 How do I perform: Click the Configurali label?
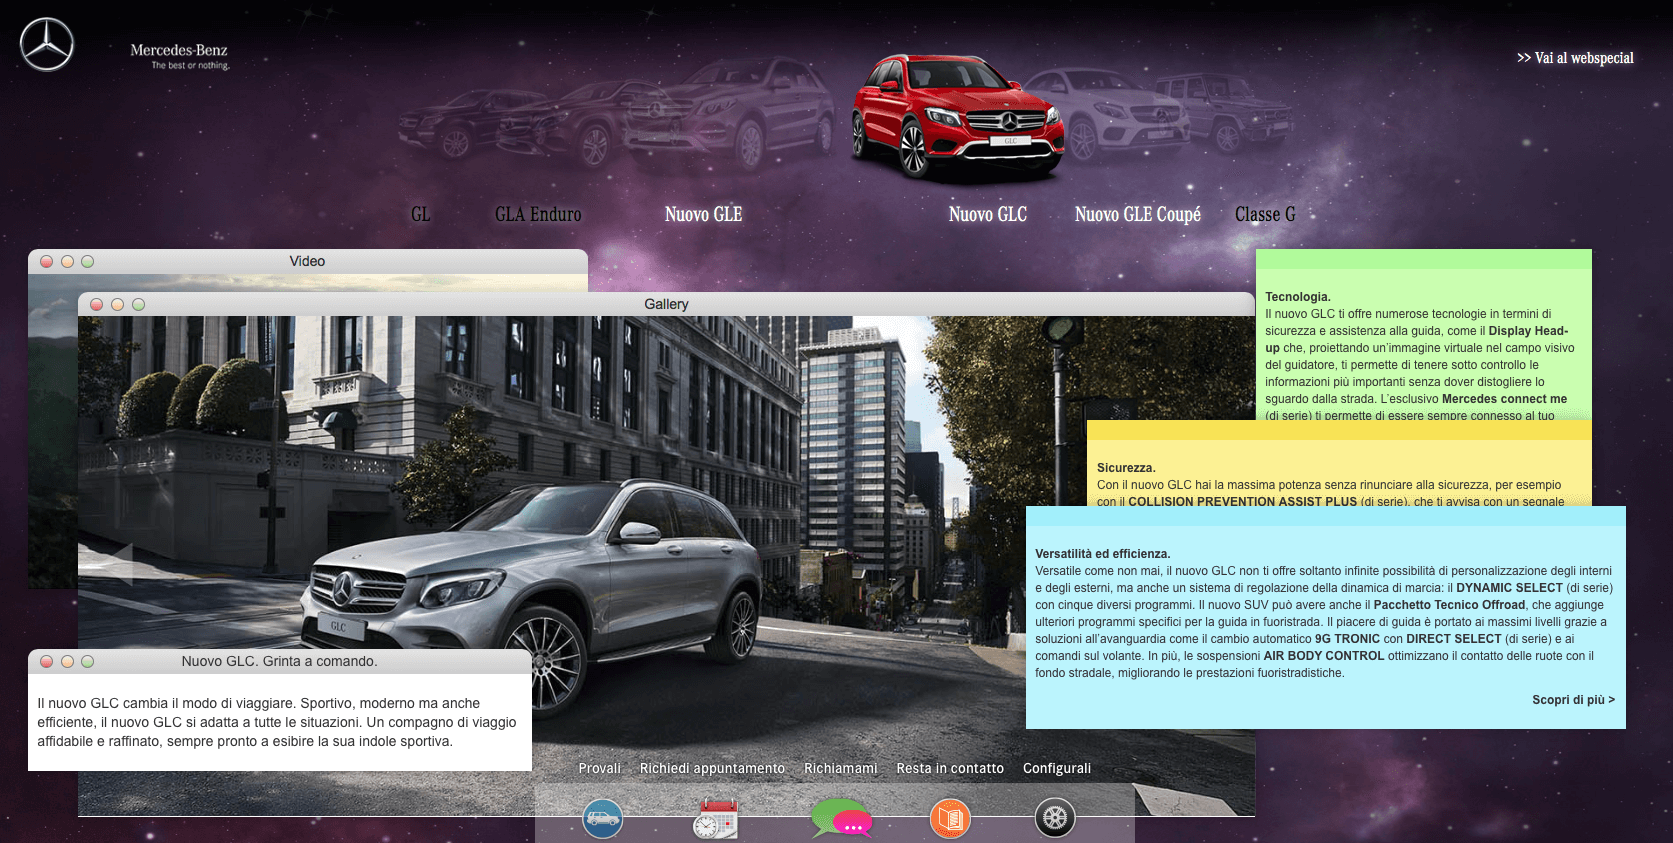click(x=1056, y=768)
